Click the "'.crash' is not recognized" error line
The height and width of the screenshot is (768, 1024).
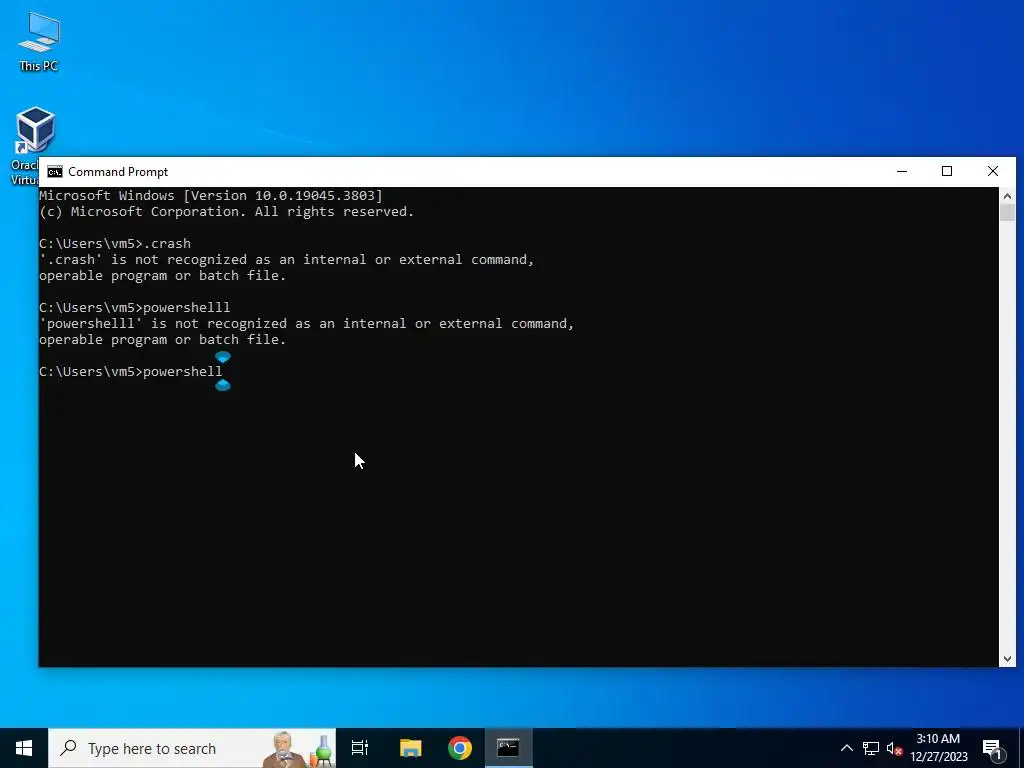click(x=287, y=260)
